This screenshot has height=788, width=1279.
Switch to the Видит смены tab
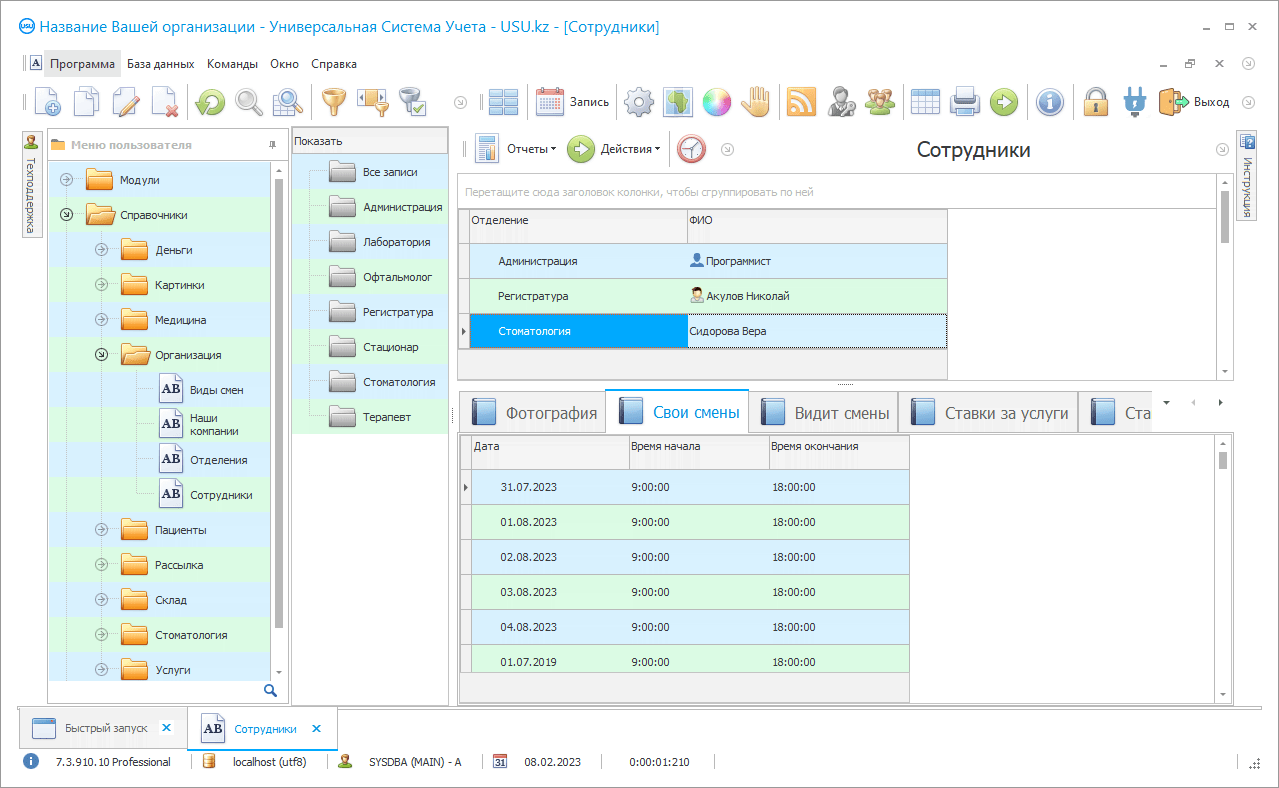coord(824,413)
